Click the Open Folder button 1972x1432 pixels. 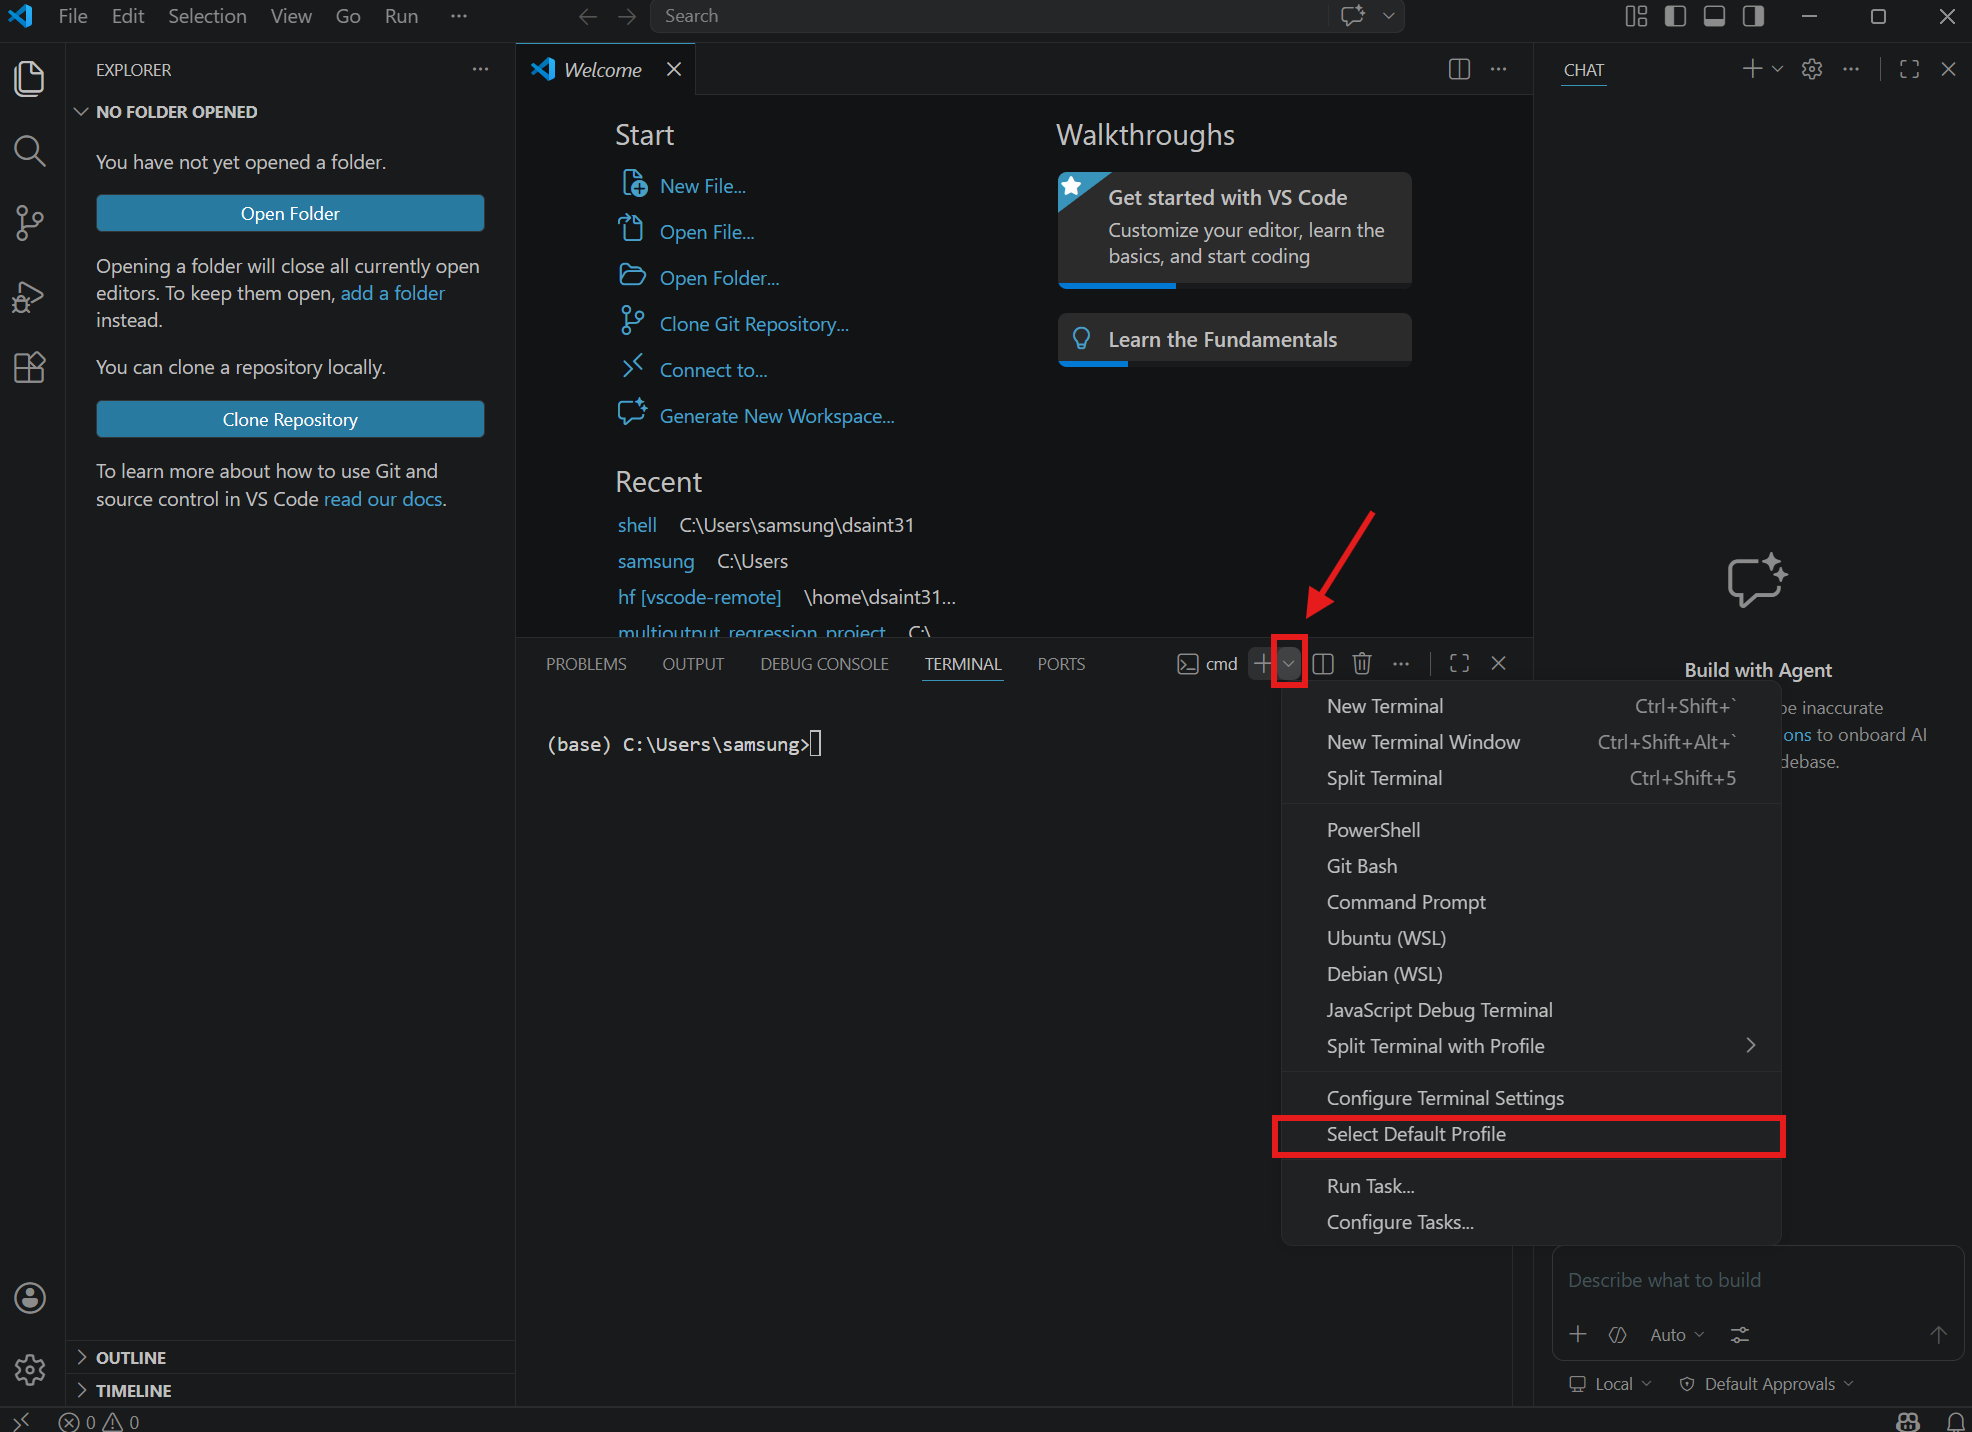(x=290, y=213)
